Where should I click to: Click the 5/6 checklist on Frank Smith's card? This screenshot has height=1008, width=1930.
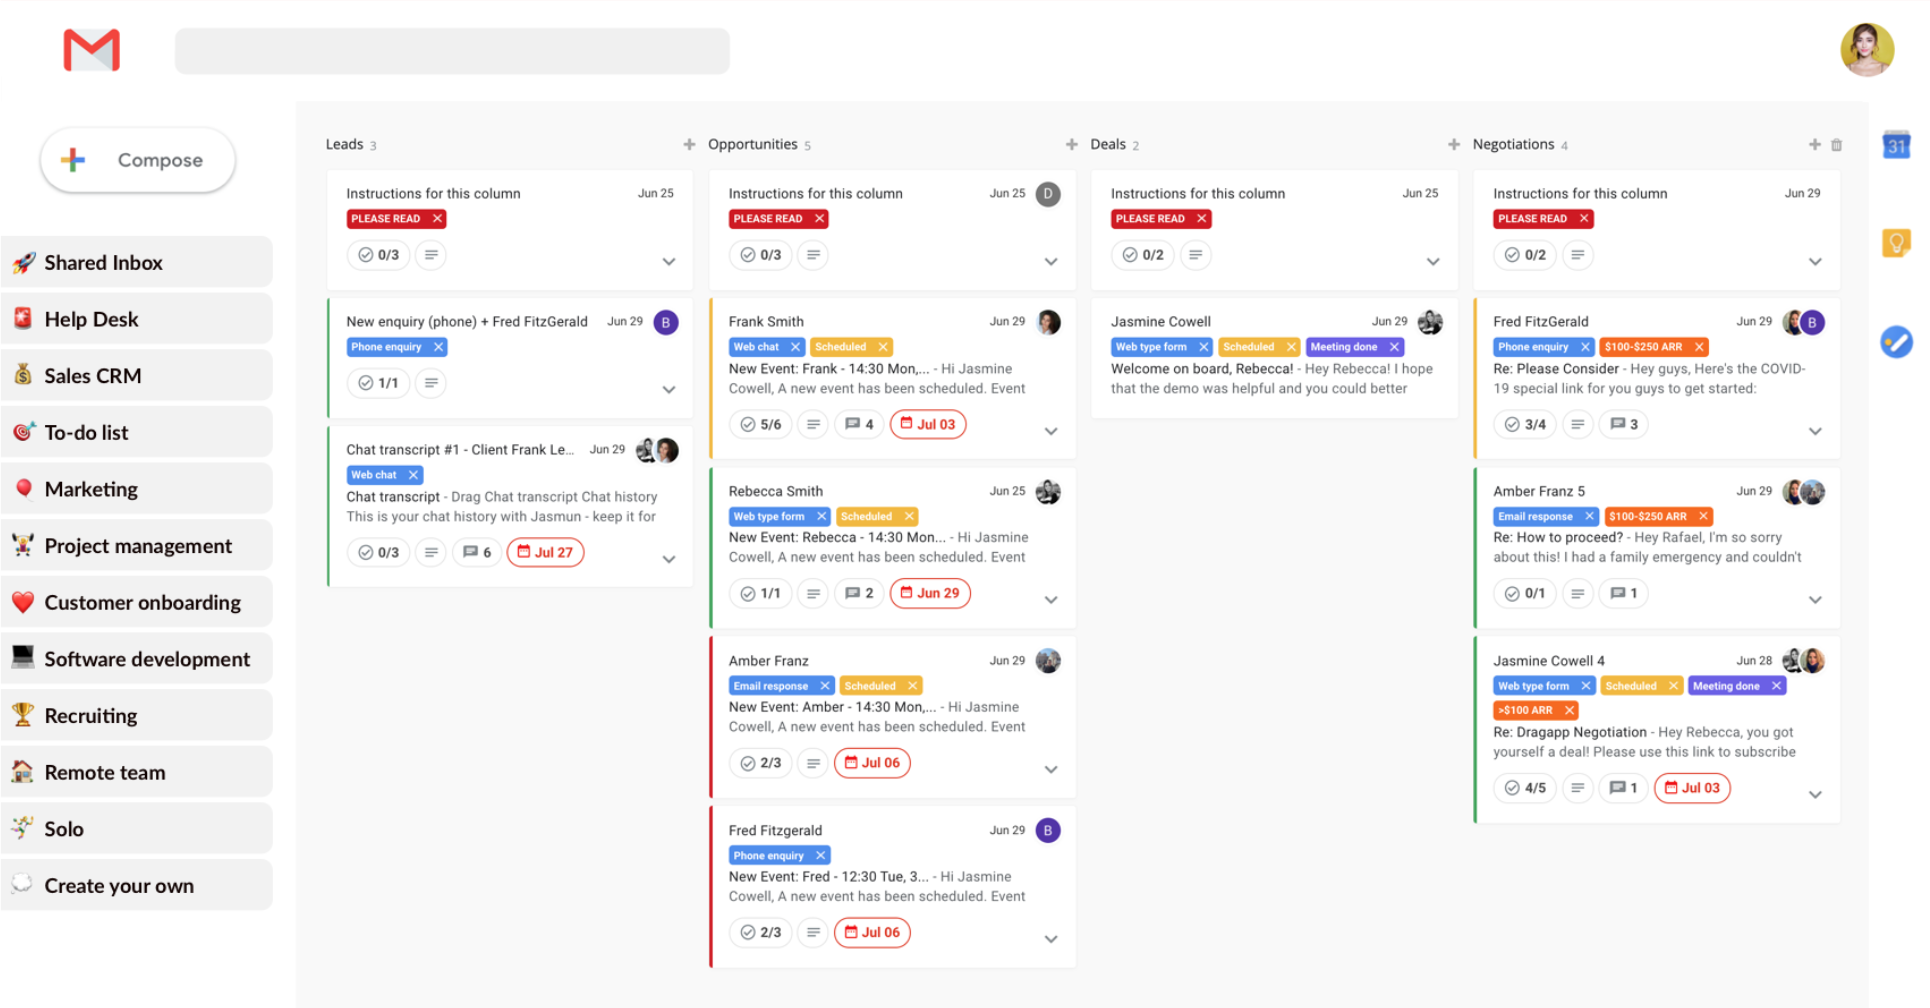[760, 423]
